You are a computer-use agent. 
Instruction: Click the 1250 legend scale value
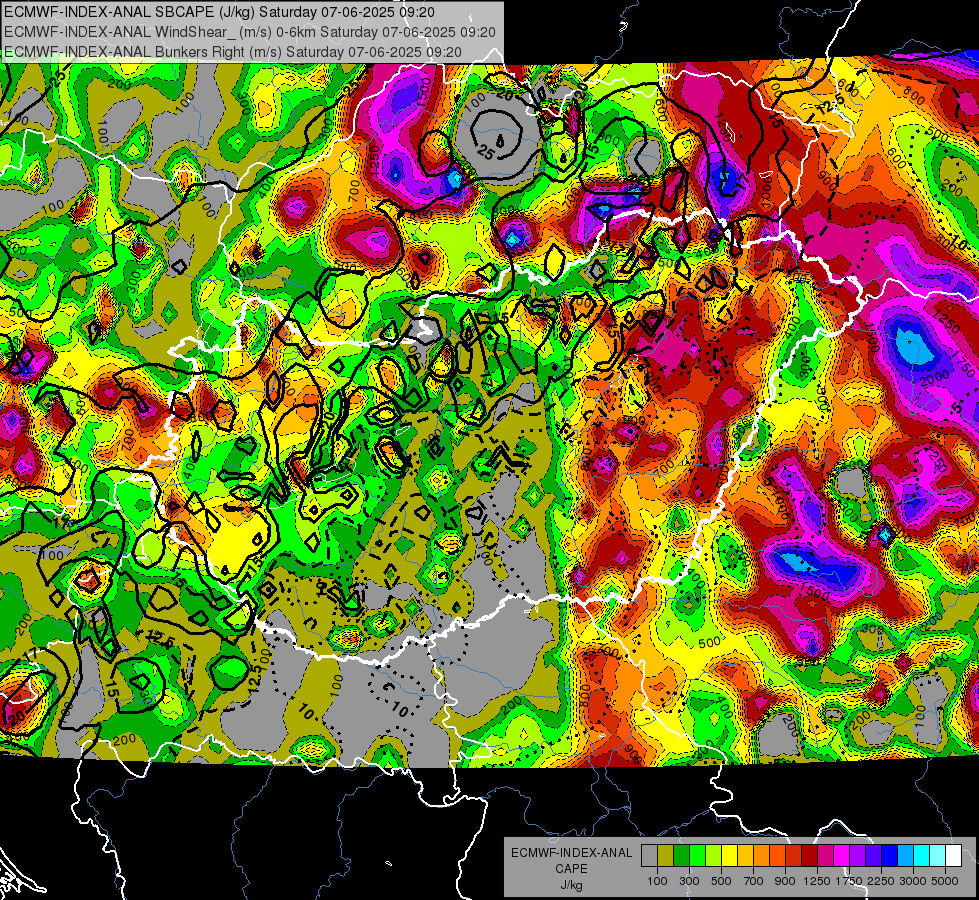click(817, 881)
